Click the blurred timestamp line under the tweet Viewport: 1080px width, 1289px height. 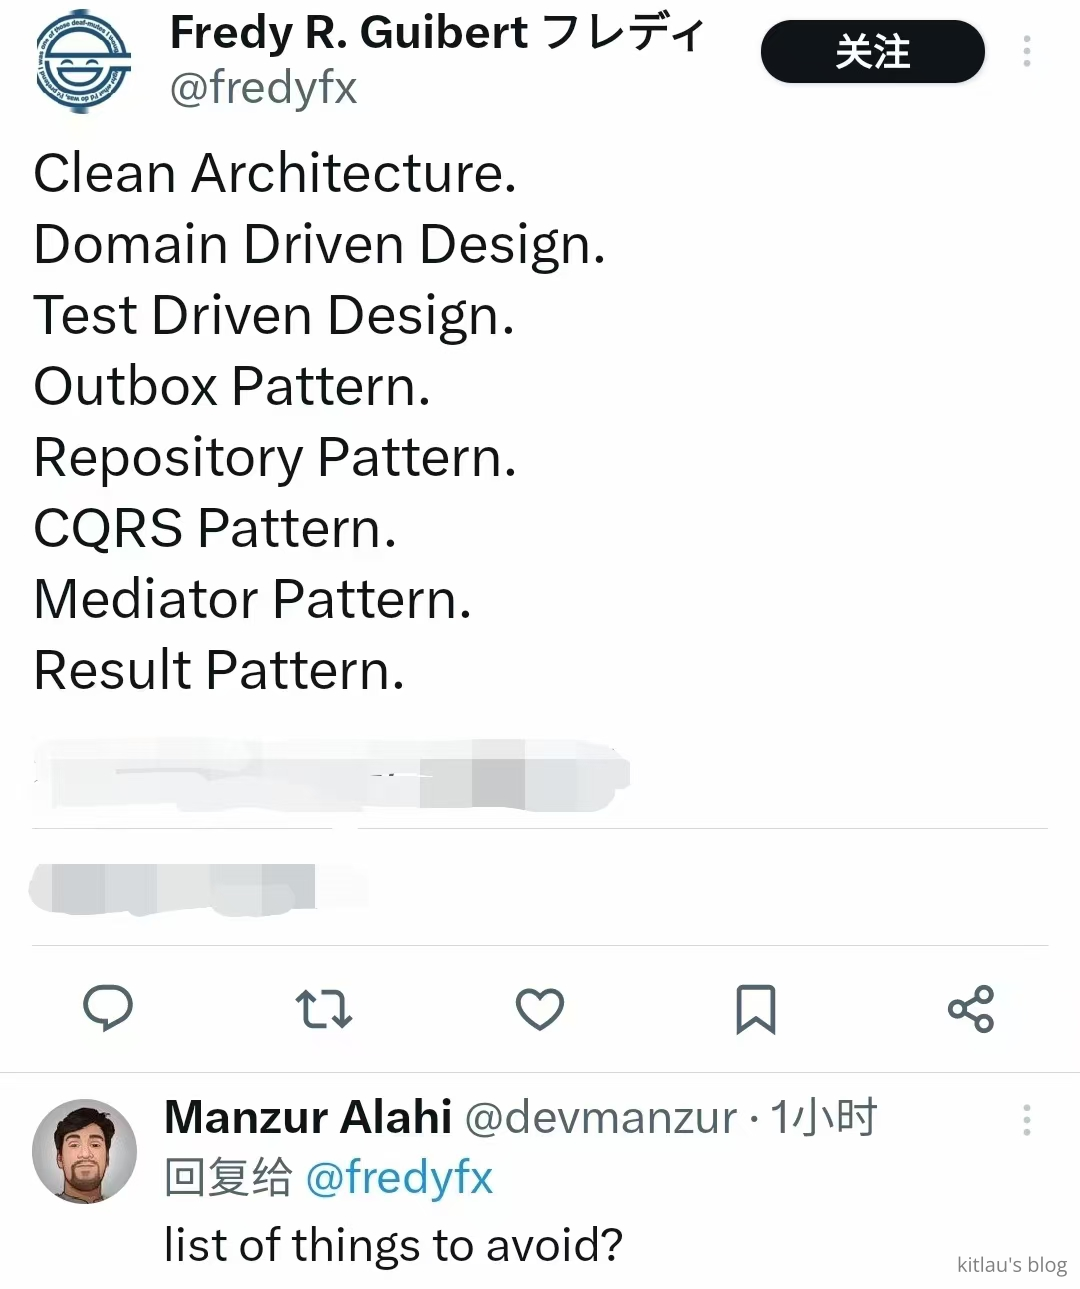tap(330, 775)
